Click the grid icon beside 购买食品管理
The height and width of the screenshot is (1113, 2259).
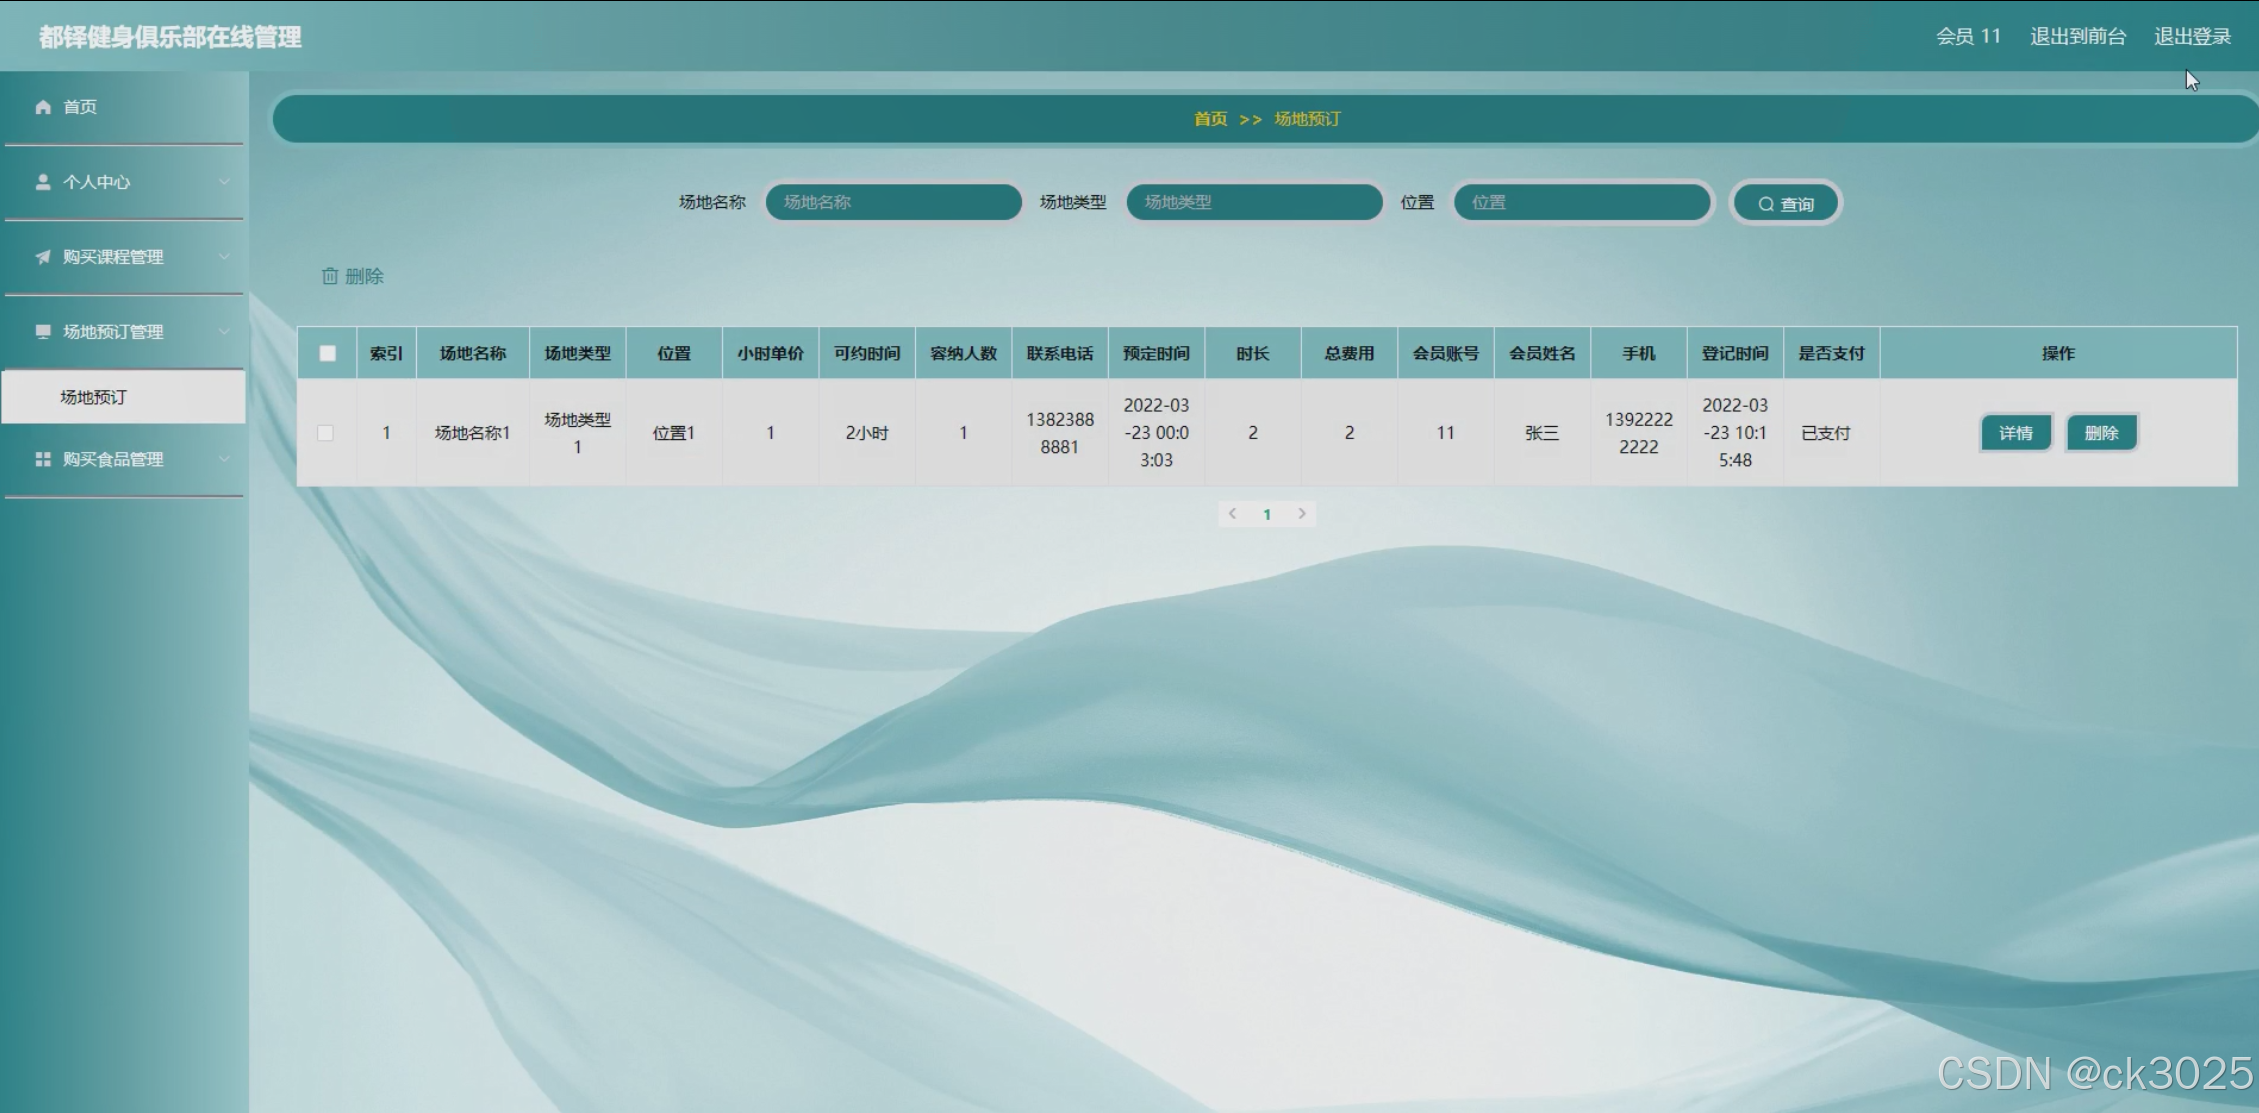click(x=43, y=459)
